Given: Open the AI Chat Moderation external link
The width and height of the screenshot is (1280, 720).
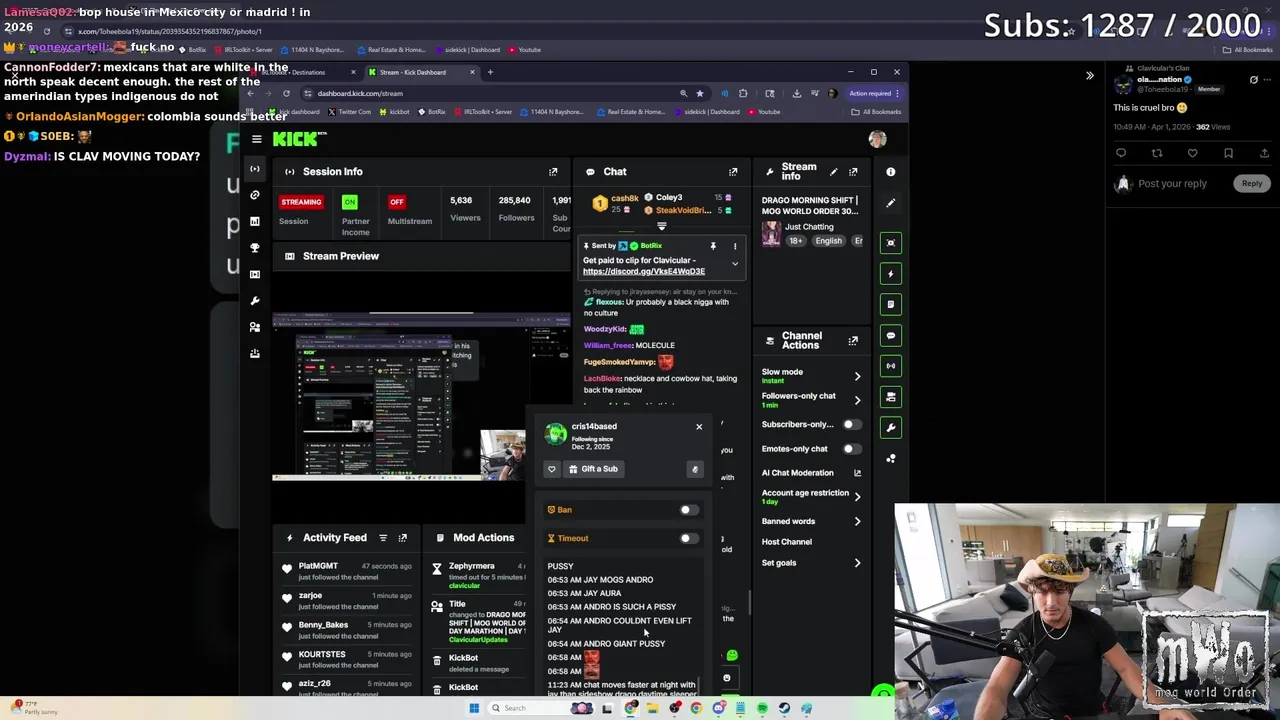Looking at the screenshot, I should [857, 473].
